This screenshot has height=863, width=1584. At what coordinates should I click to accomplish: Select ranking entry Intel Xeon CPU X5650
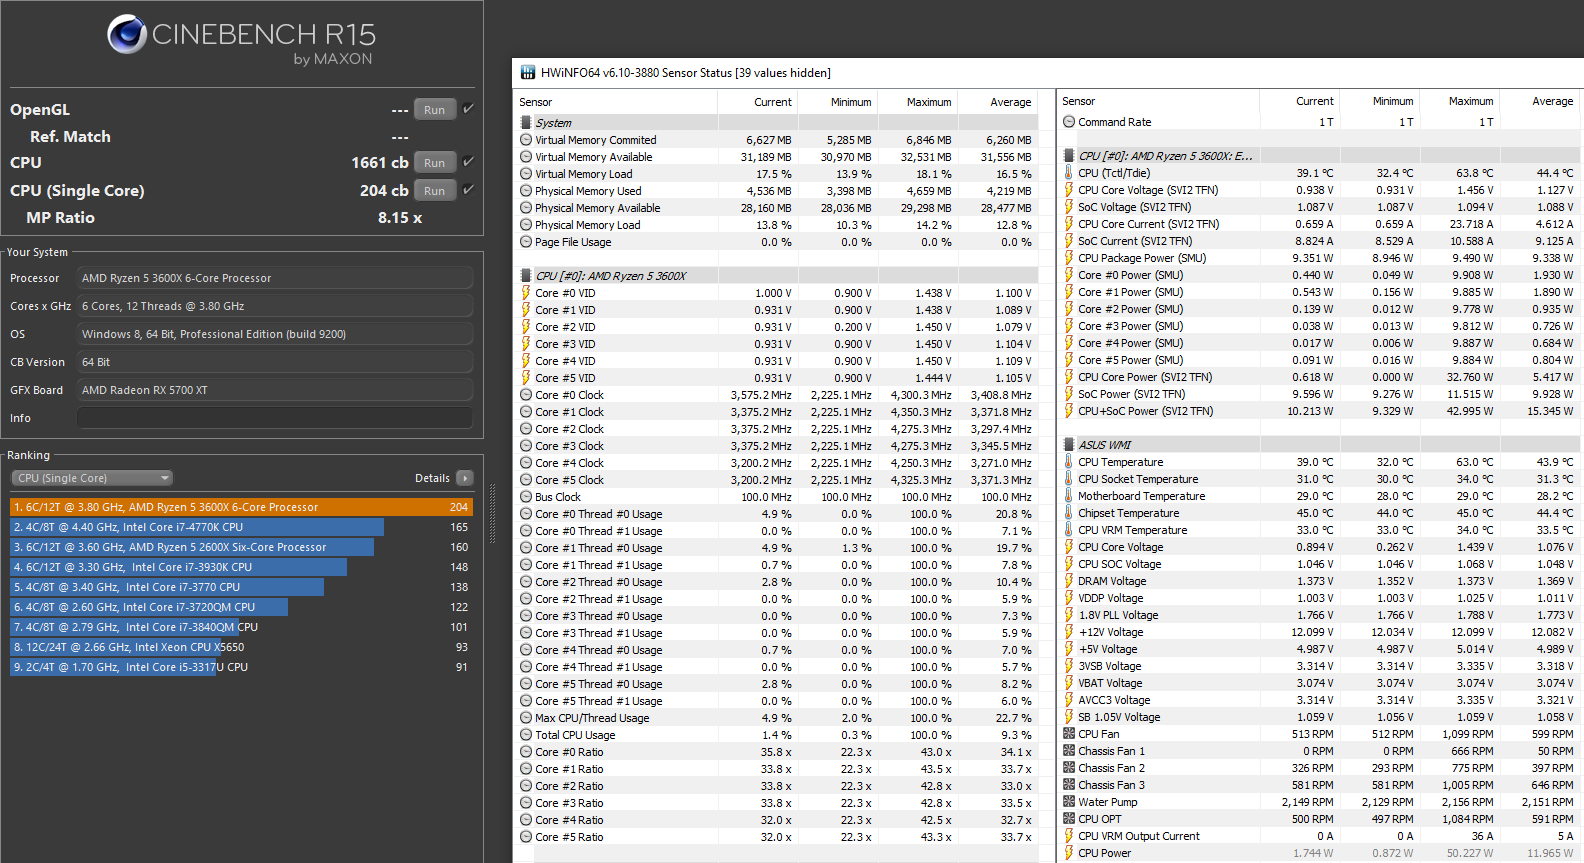pyautogui.click(x=241, y=647)
